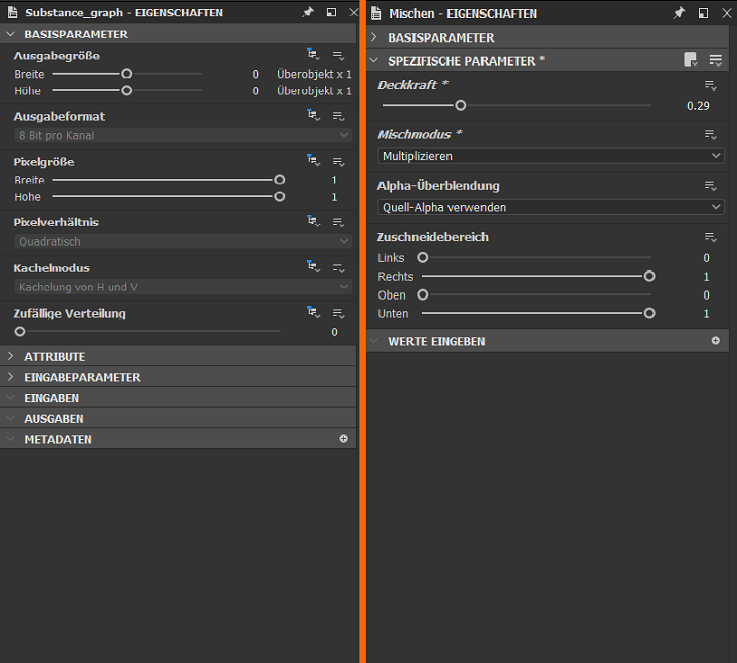Open the Kachelmodus dropdown
The width and height of the screenshot is (737, 663).
[183, 287]
